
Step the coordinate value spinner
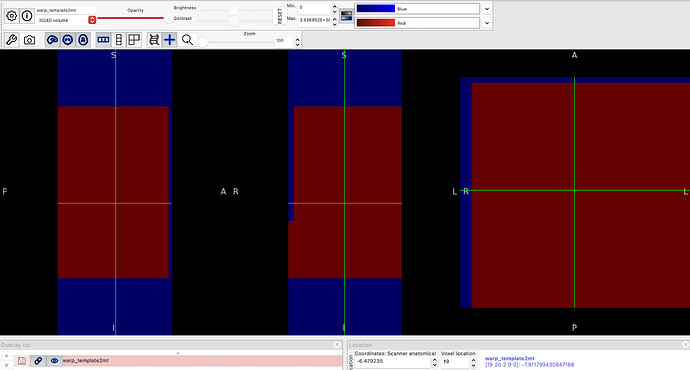click(x=434, y=362)
